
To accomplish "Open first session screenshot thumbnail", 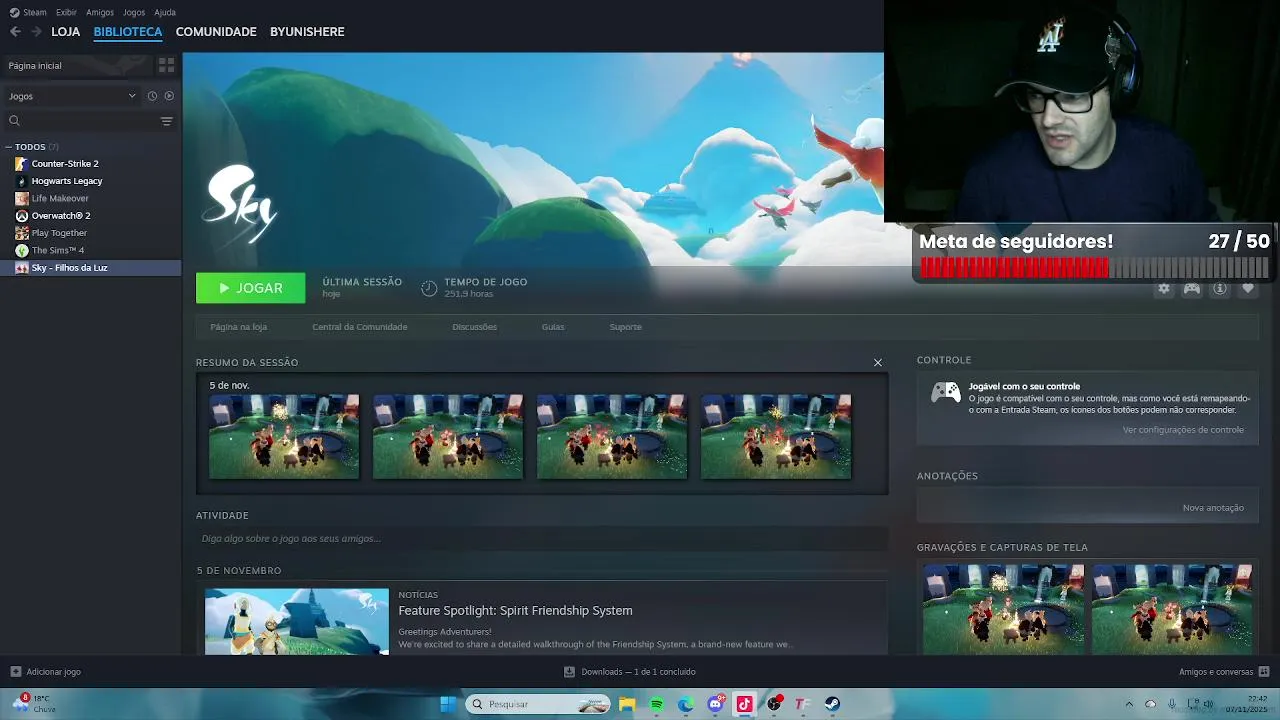I will point(284,436).
